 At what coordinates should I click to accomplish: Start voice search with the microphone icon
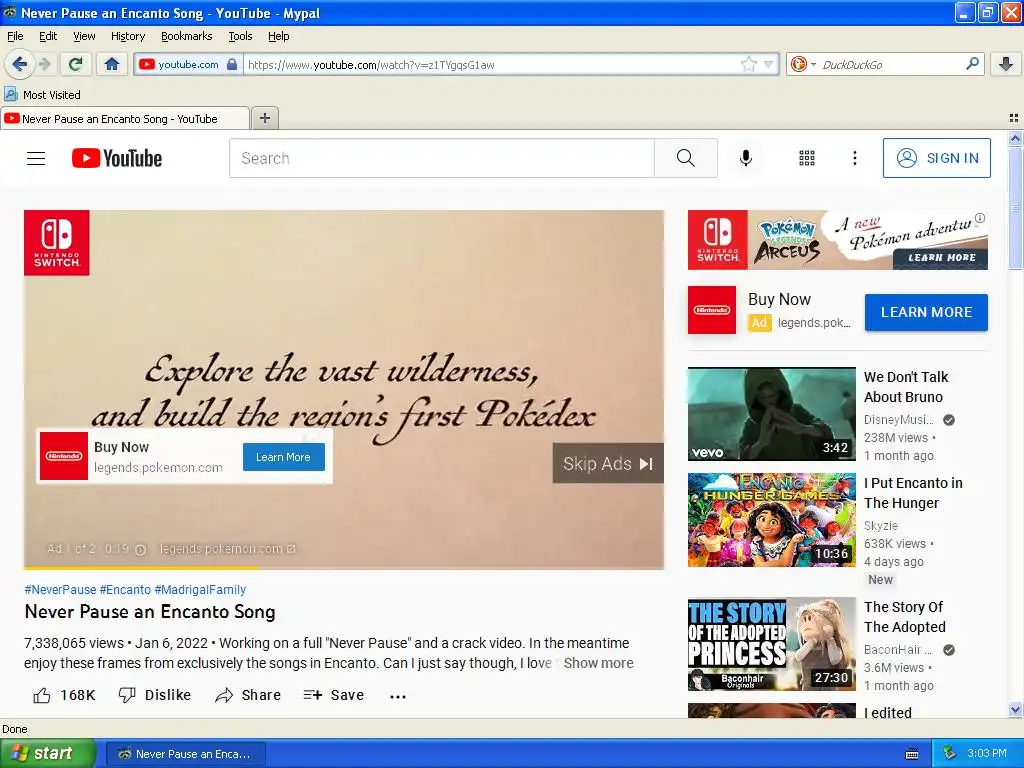pos(746,158)
